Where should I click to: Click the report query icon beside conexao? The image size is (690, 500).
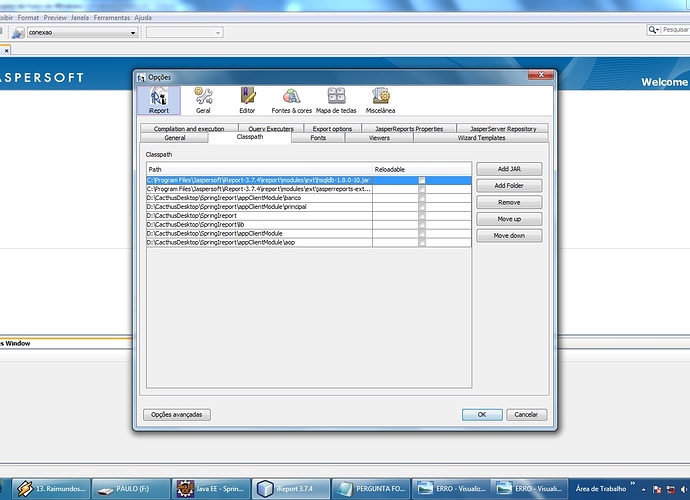pyautogui.click(x=18, y=33)
